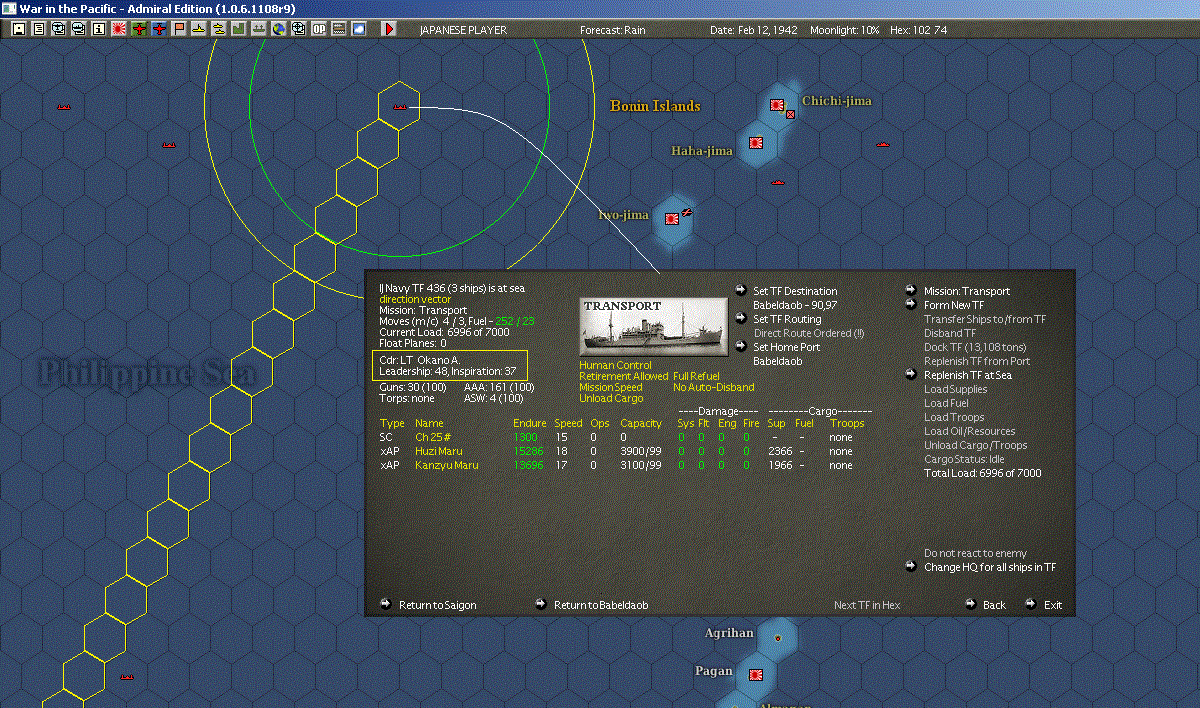Click Replenish TF at Sea label
The width and height of the screenshot is (1200, 708).
coord(968,375)
